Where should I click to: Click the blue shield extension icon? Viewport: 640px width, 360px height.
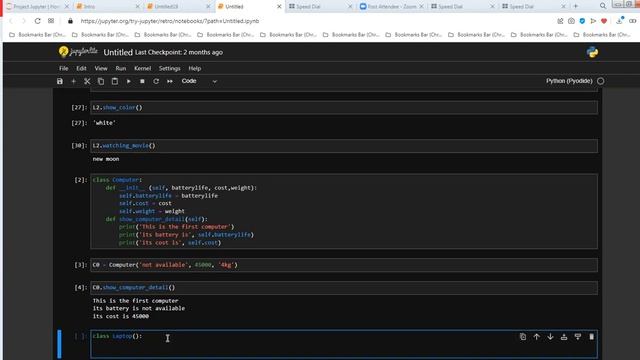[582, 21]
